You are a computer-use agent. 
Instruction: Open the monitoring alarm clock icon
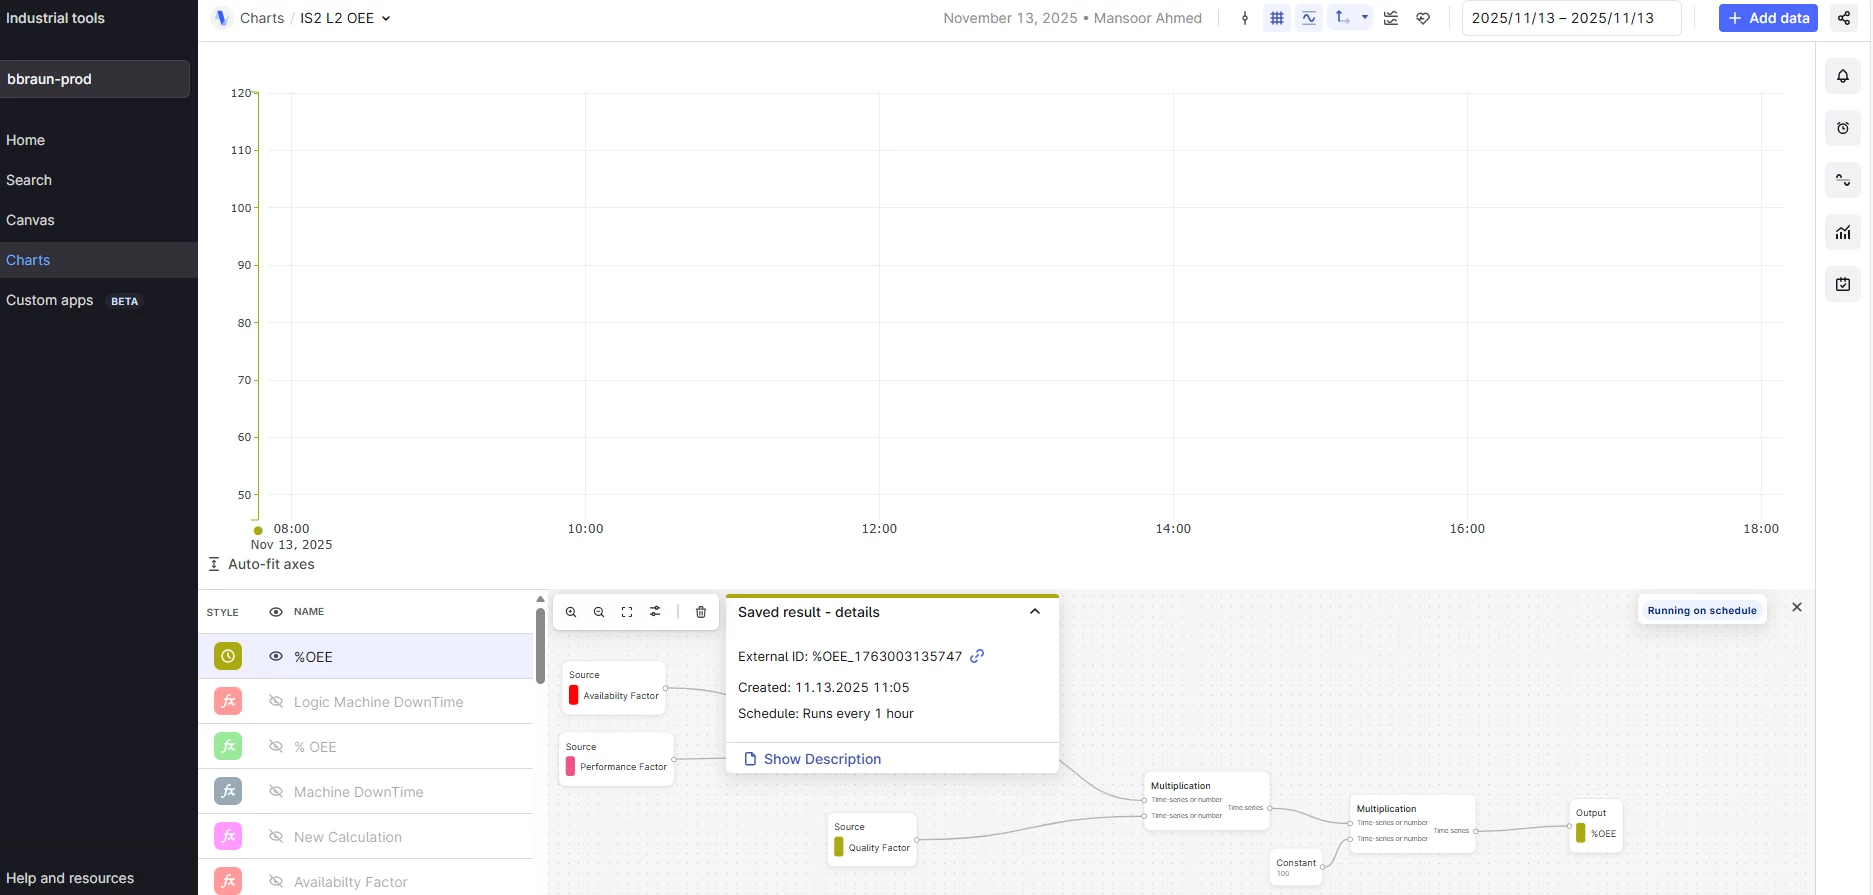pyautogui.click(x=1843, y=128)
